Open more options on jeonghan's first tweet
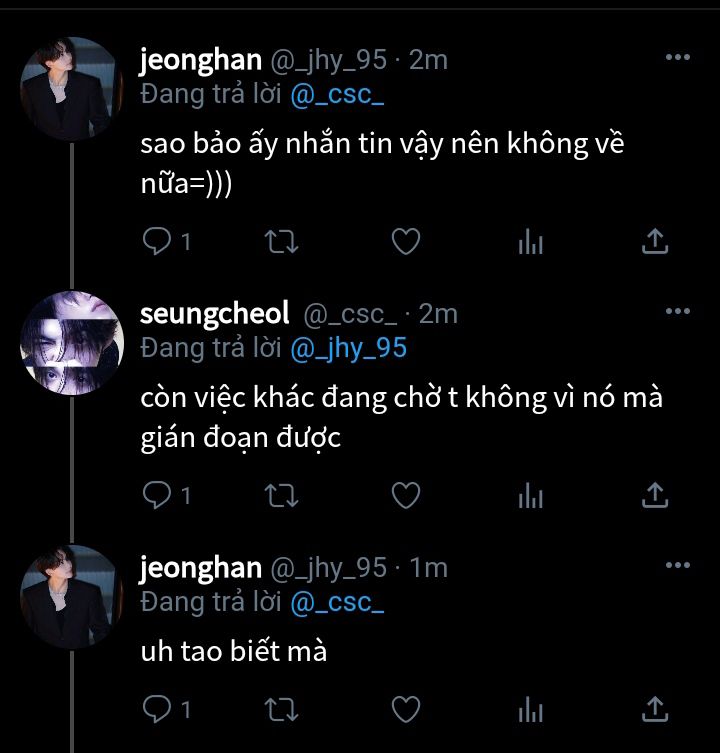 [x=678, y=58]
